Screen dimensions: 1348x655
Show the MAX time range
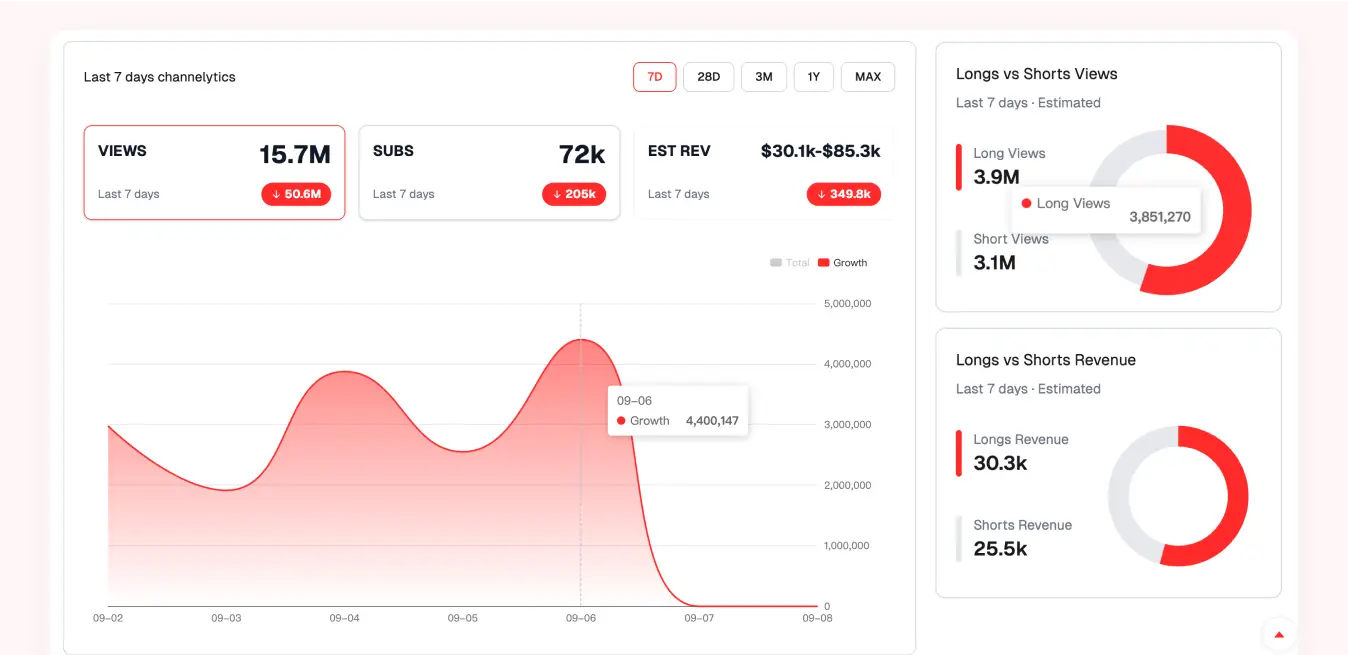tap(867, 77)
